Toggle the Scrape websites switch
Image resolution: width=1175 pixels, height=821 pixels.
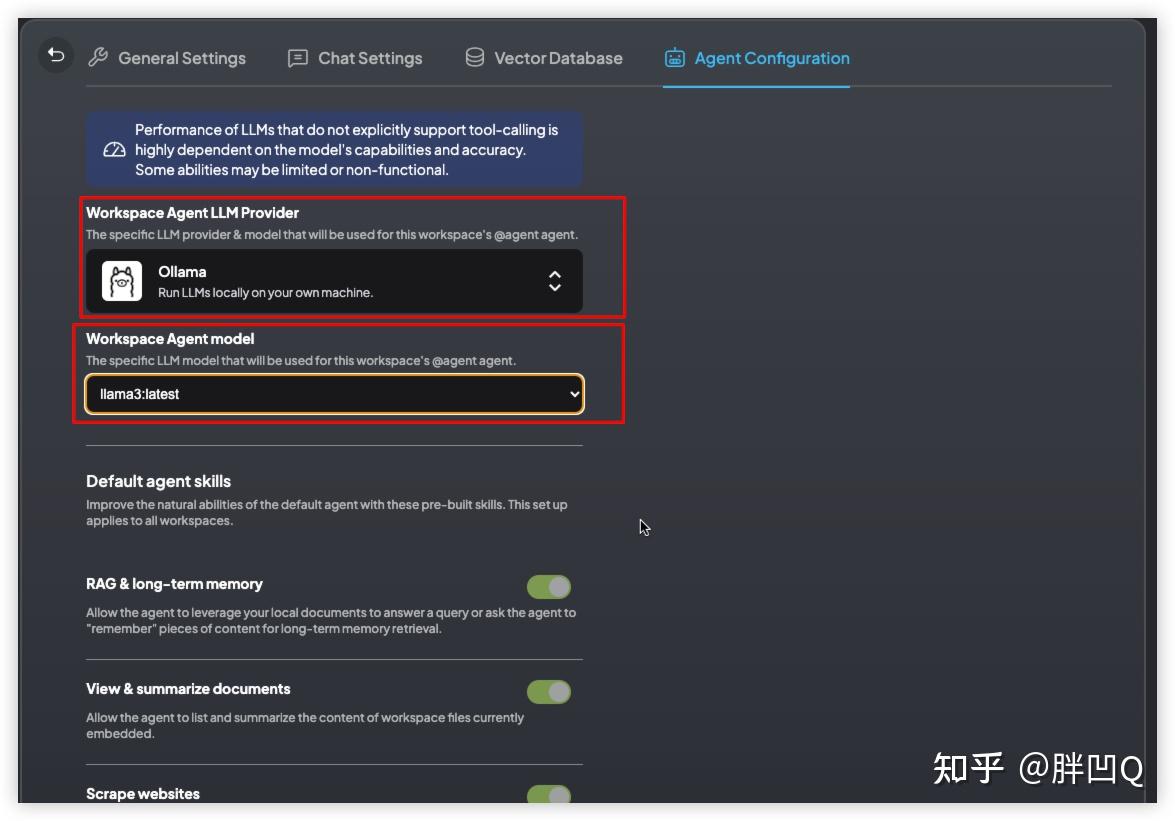pyautogui.click(x=549, y=794)
